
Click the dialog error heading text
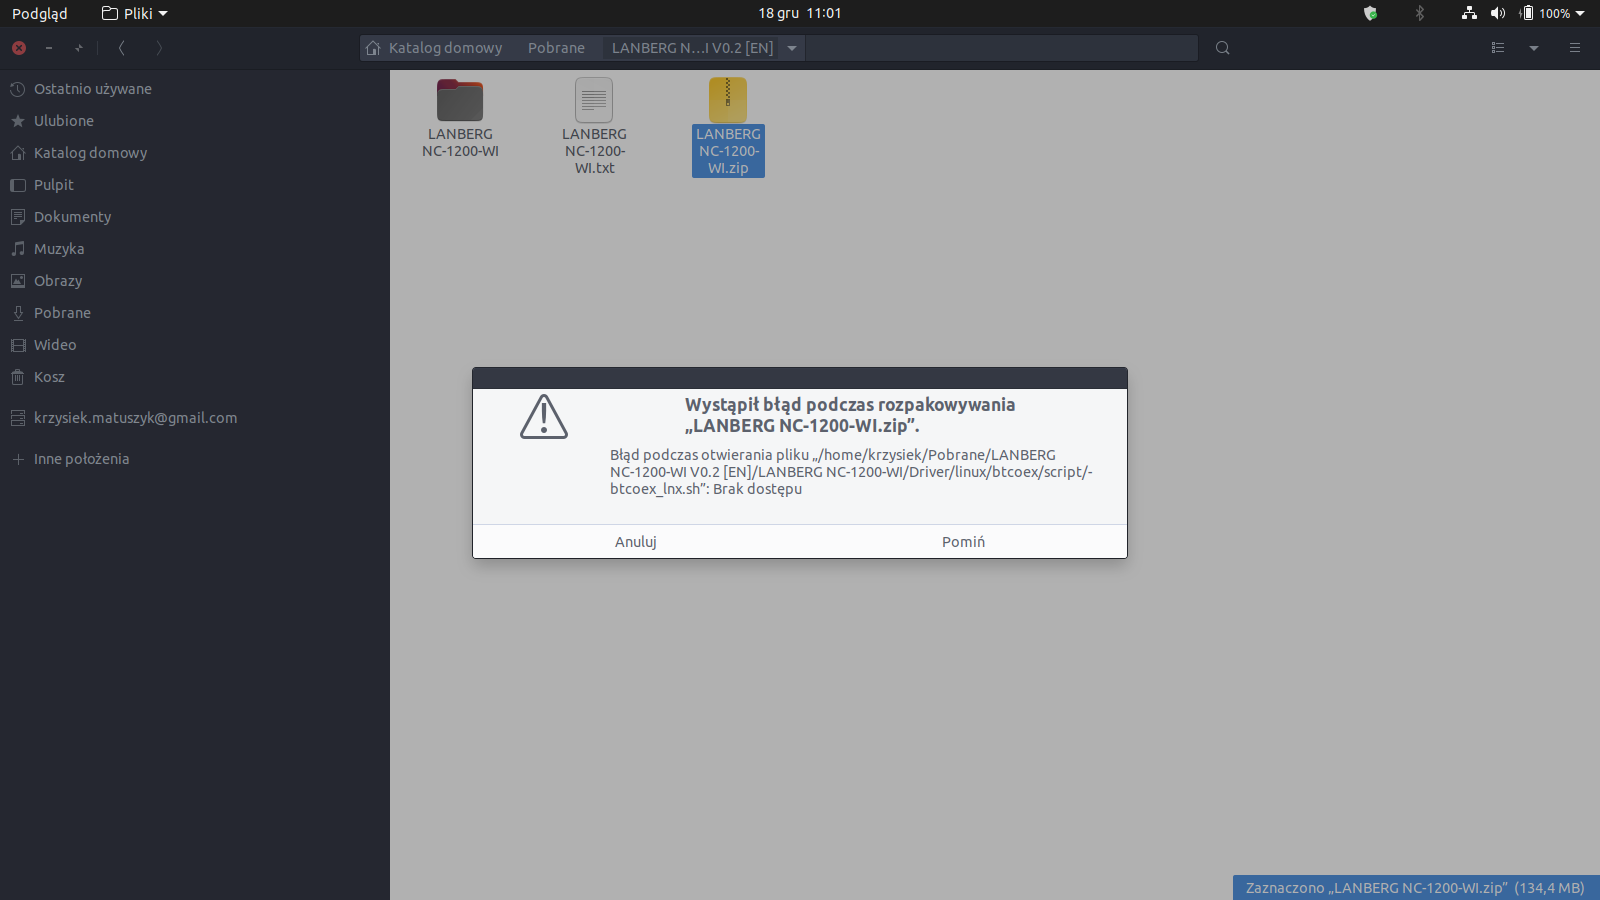tap(850, 415)
